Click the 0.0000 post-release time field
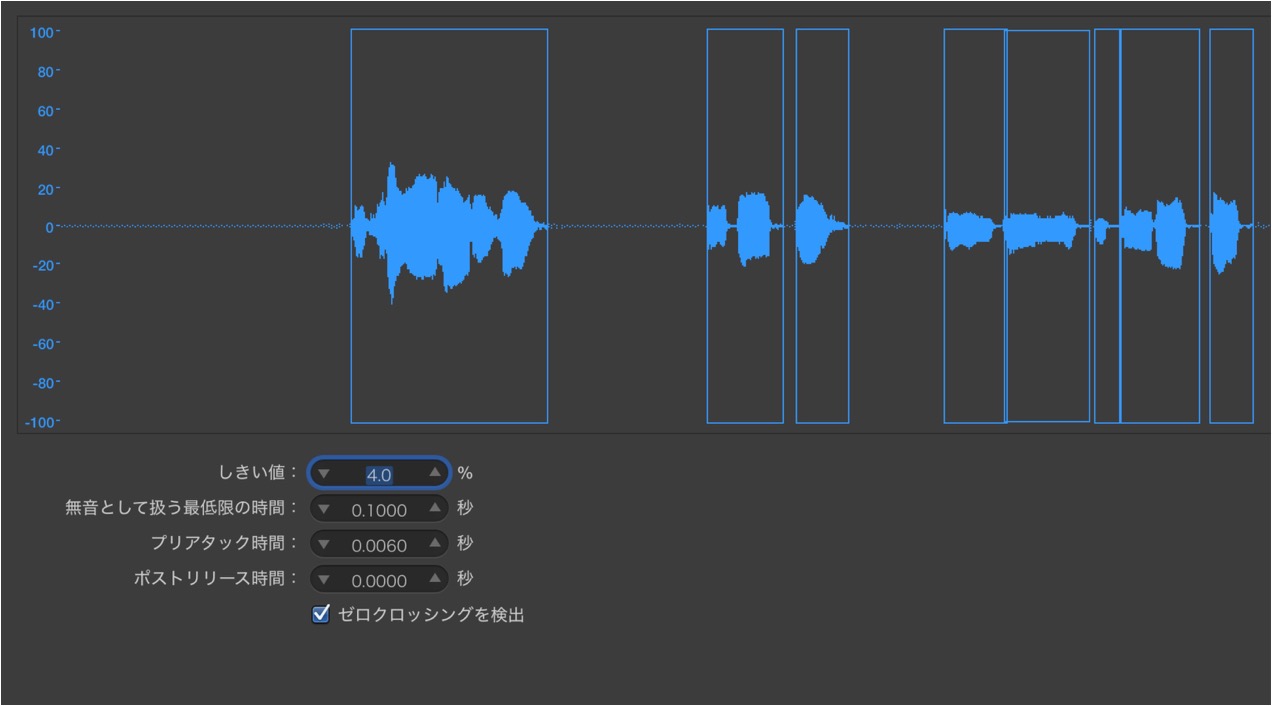Viewport: 1272px width, 706px height. [x=379, y=580]
